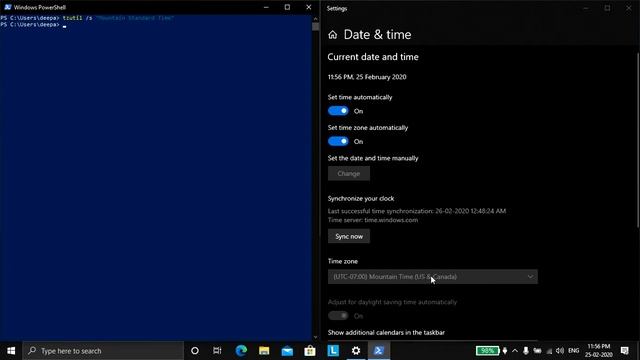This screenshot has height=360, width=640.
Task: Click the '11:56 PM, 25 February 2020' text
Action: [x=367, y=77]
